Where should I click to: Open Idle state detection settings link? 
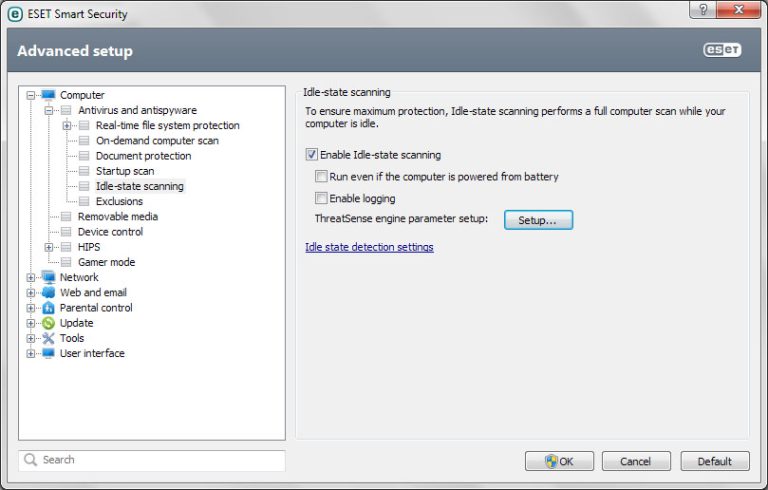(369, 247)
